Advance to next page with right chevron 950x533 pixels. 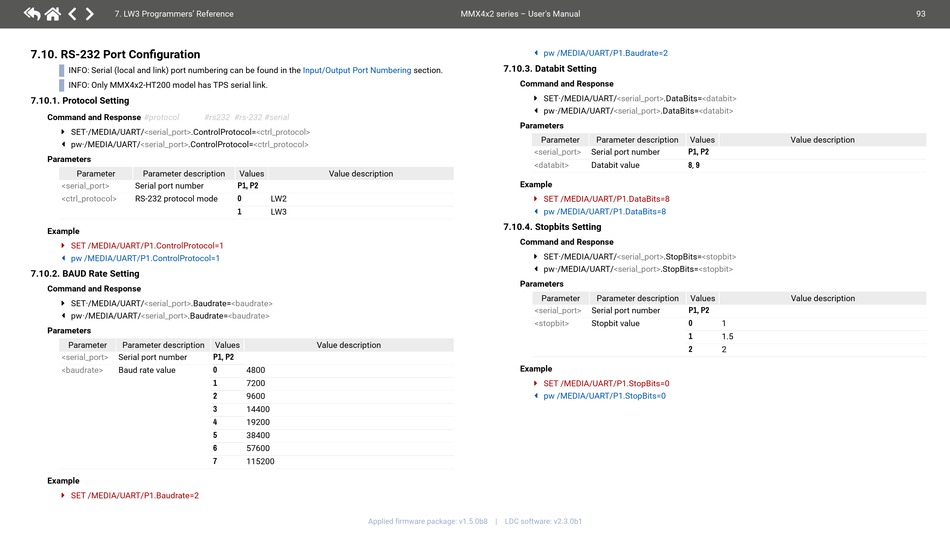(90, 14)
